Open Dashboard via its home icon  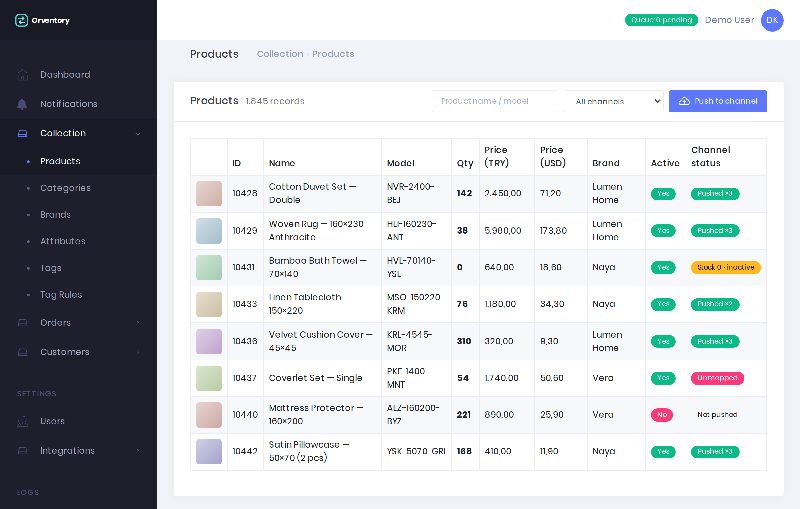click(x=22, y=75)
